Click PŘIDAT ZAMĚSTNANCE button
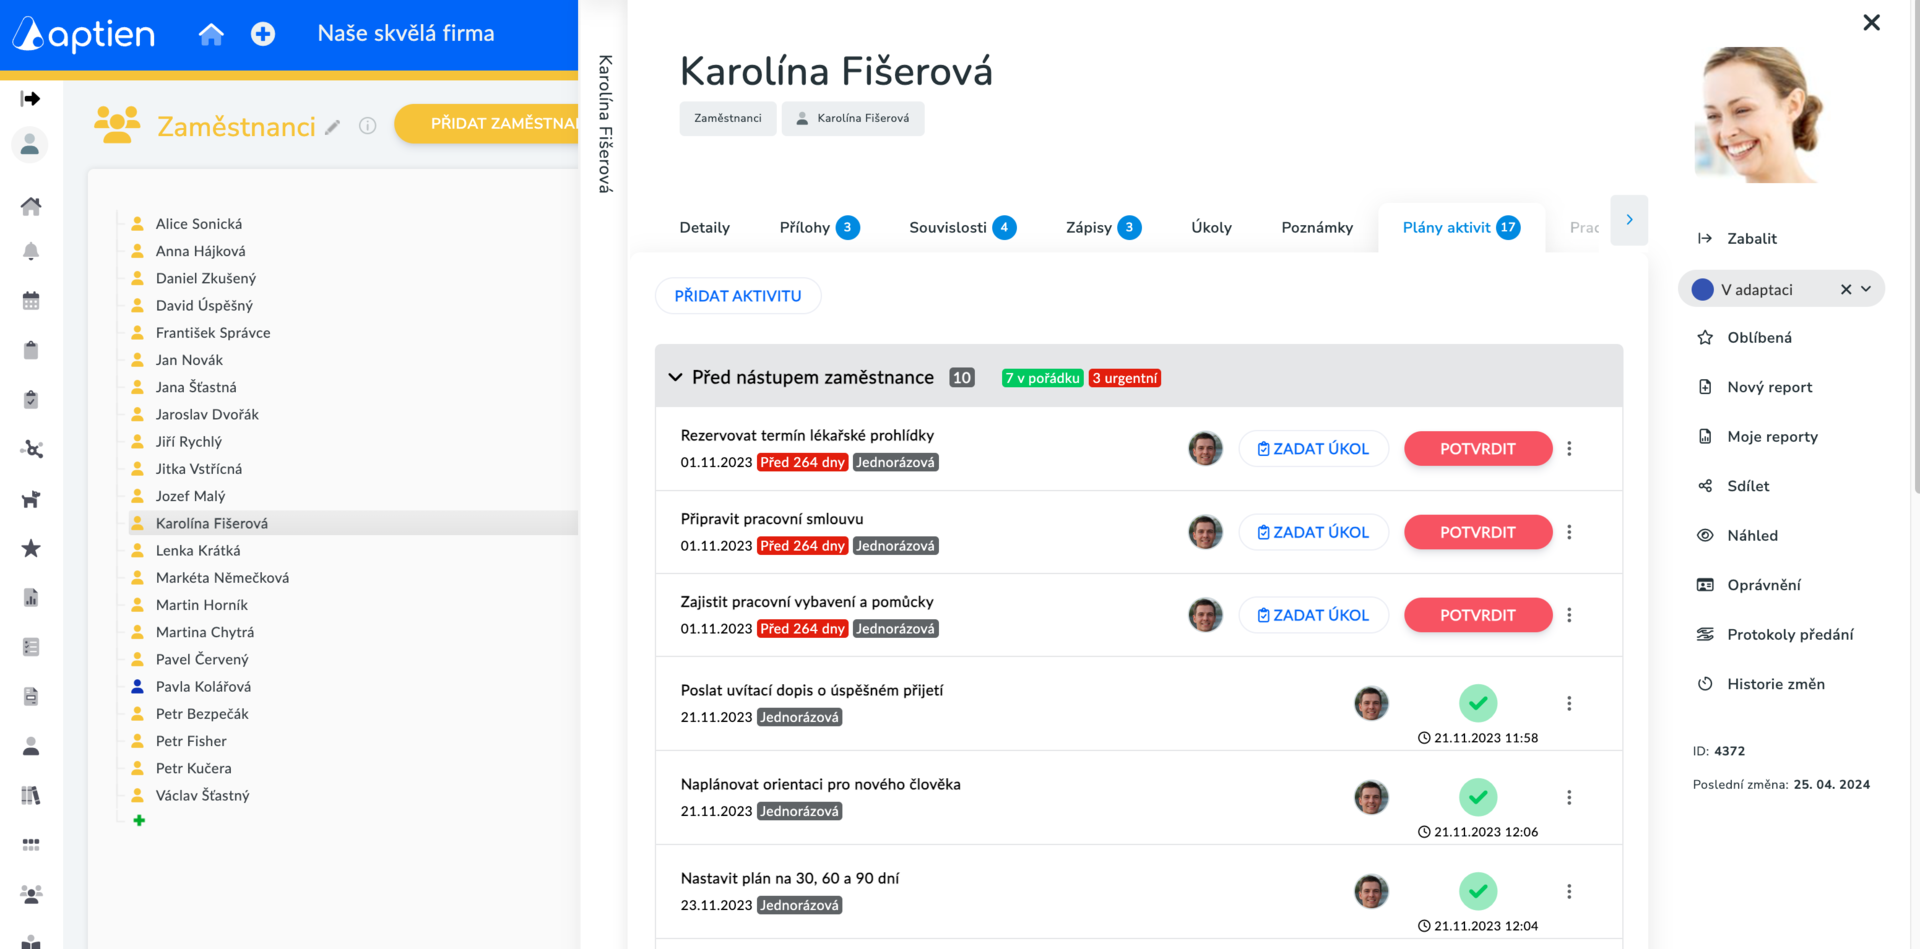This screenshot has width=1920, height=949. coord(486,123)
